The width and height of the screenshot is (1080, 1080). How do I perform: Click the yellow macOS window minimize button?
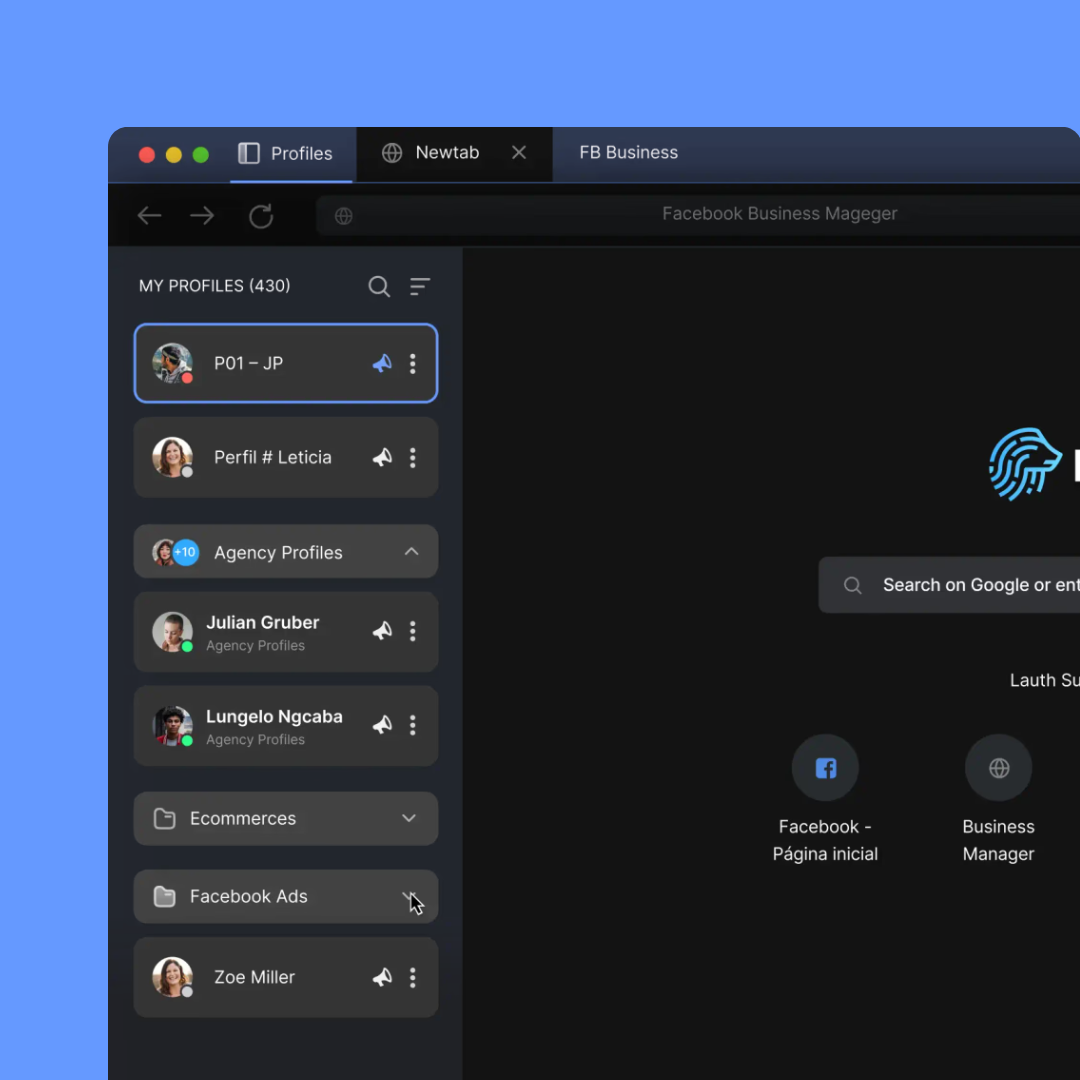point(174,154)
